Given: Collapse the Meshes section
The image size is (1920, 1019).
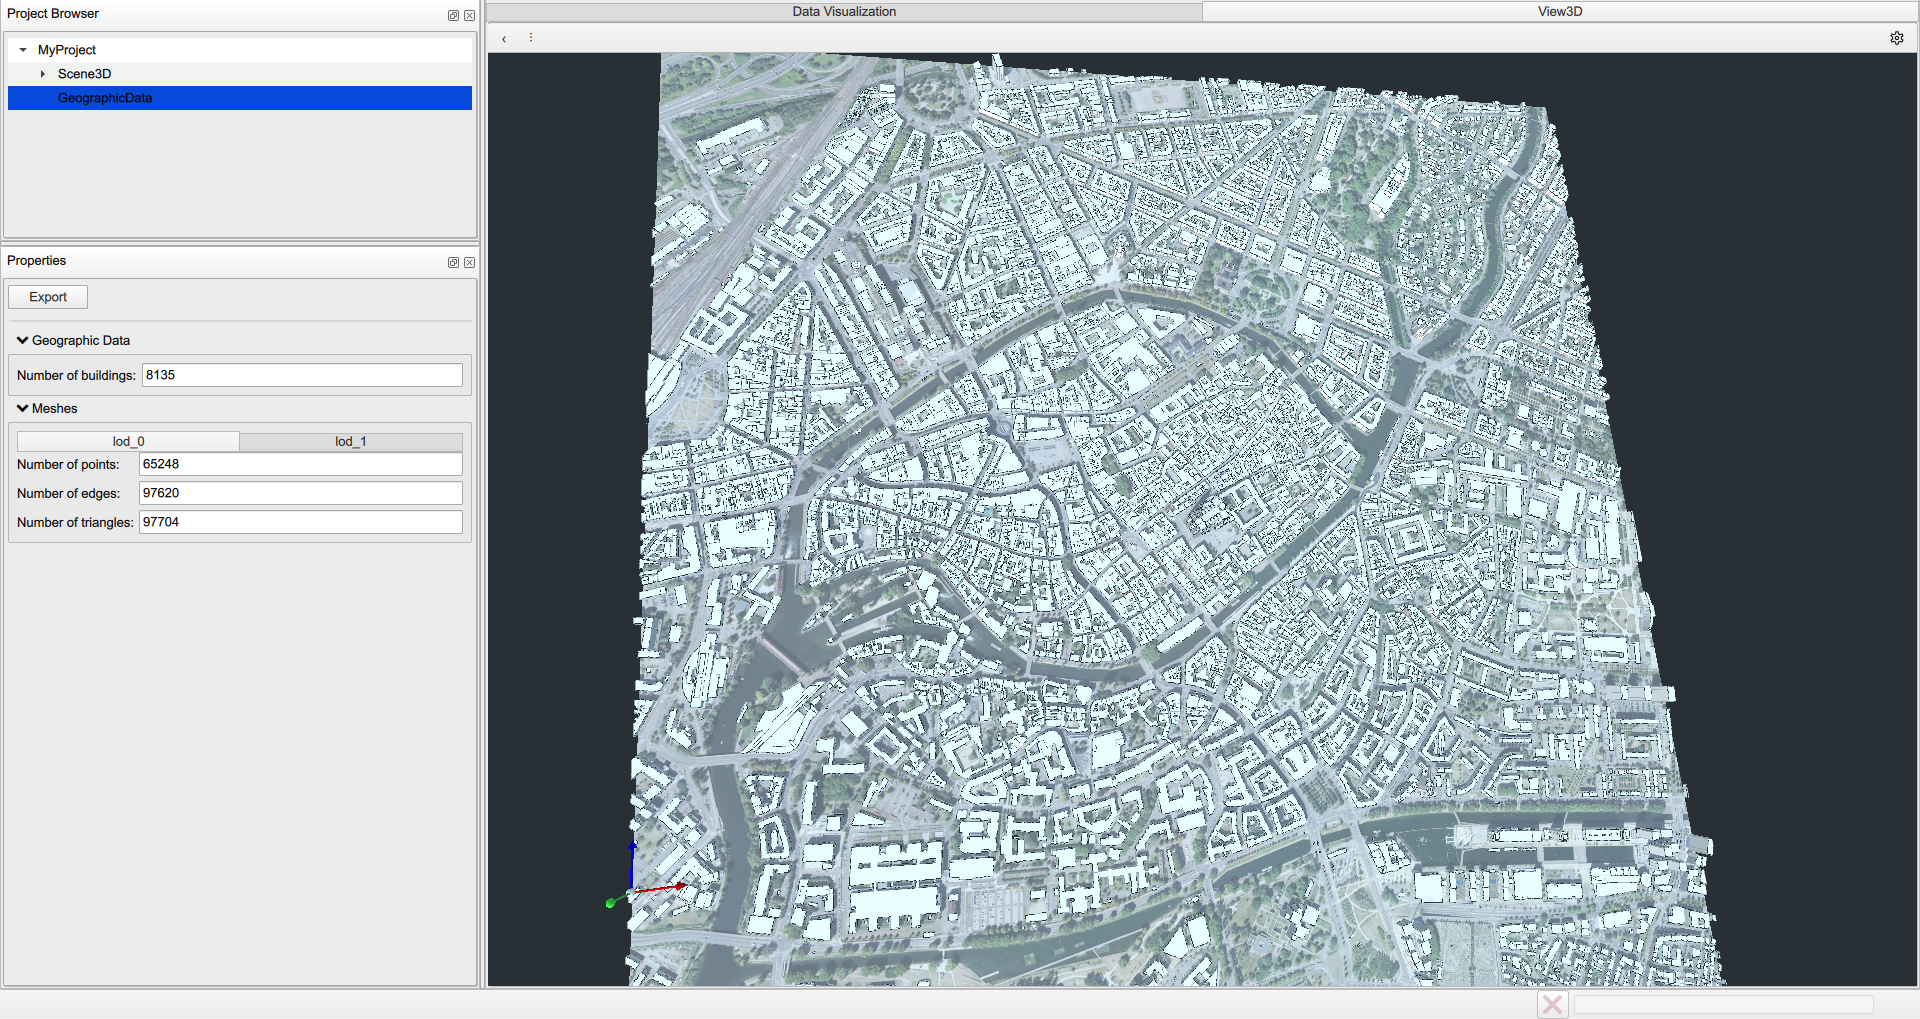Looking at the screenshot, I should tap(23, 409).
